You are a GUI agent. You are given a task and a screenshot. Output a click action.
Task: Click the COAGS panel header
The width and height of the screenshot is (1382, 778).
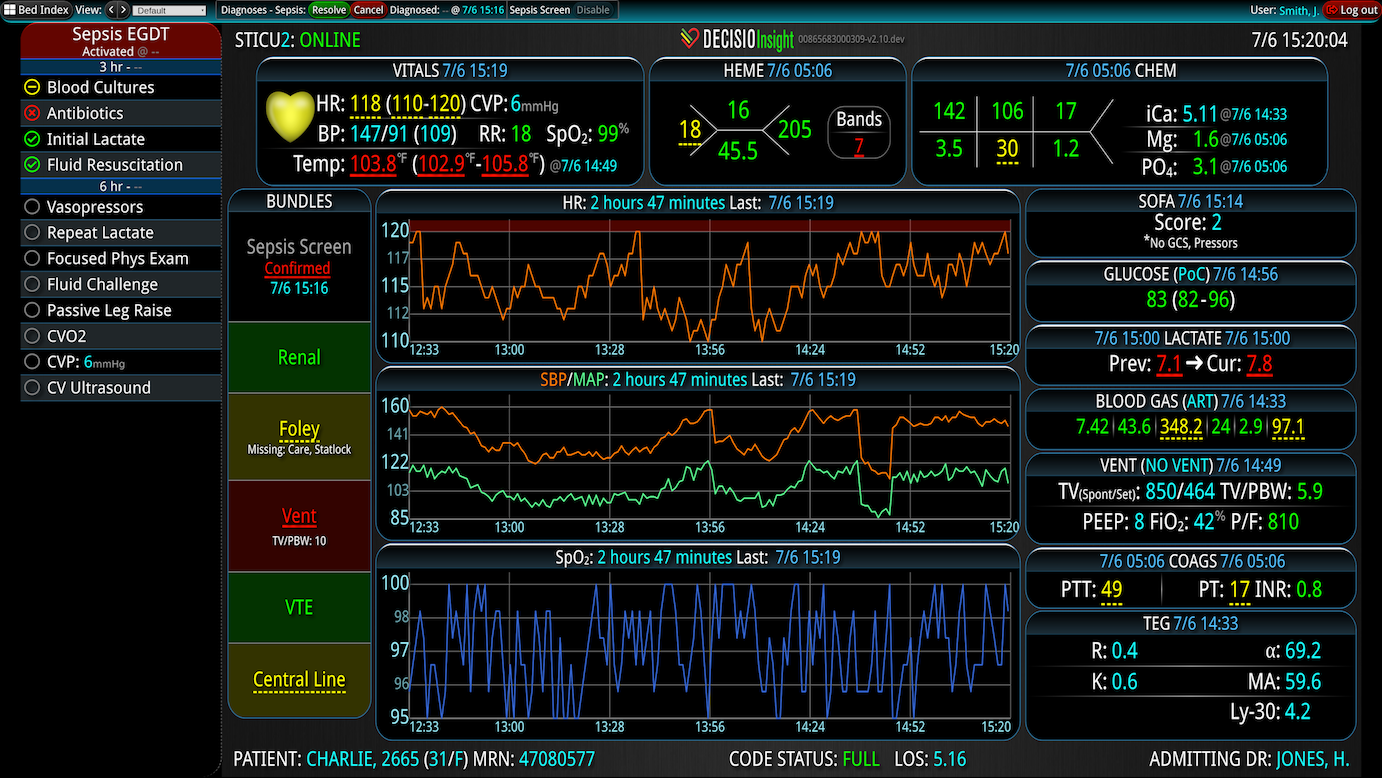(x=1192, y=561)
